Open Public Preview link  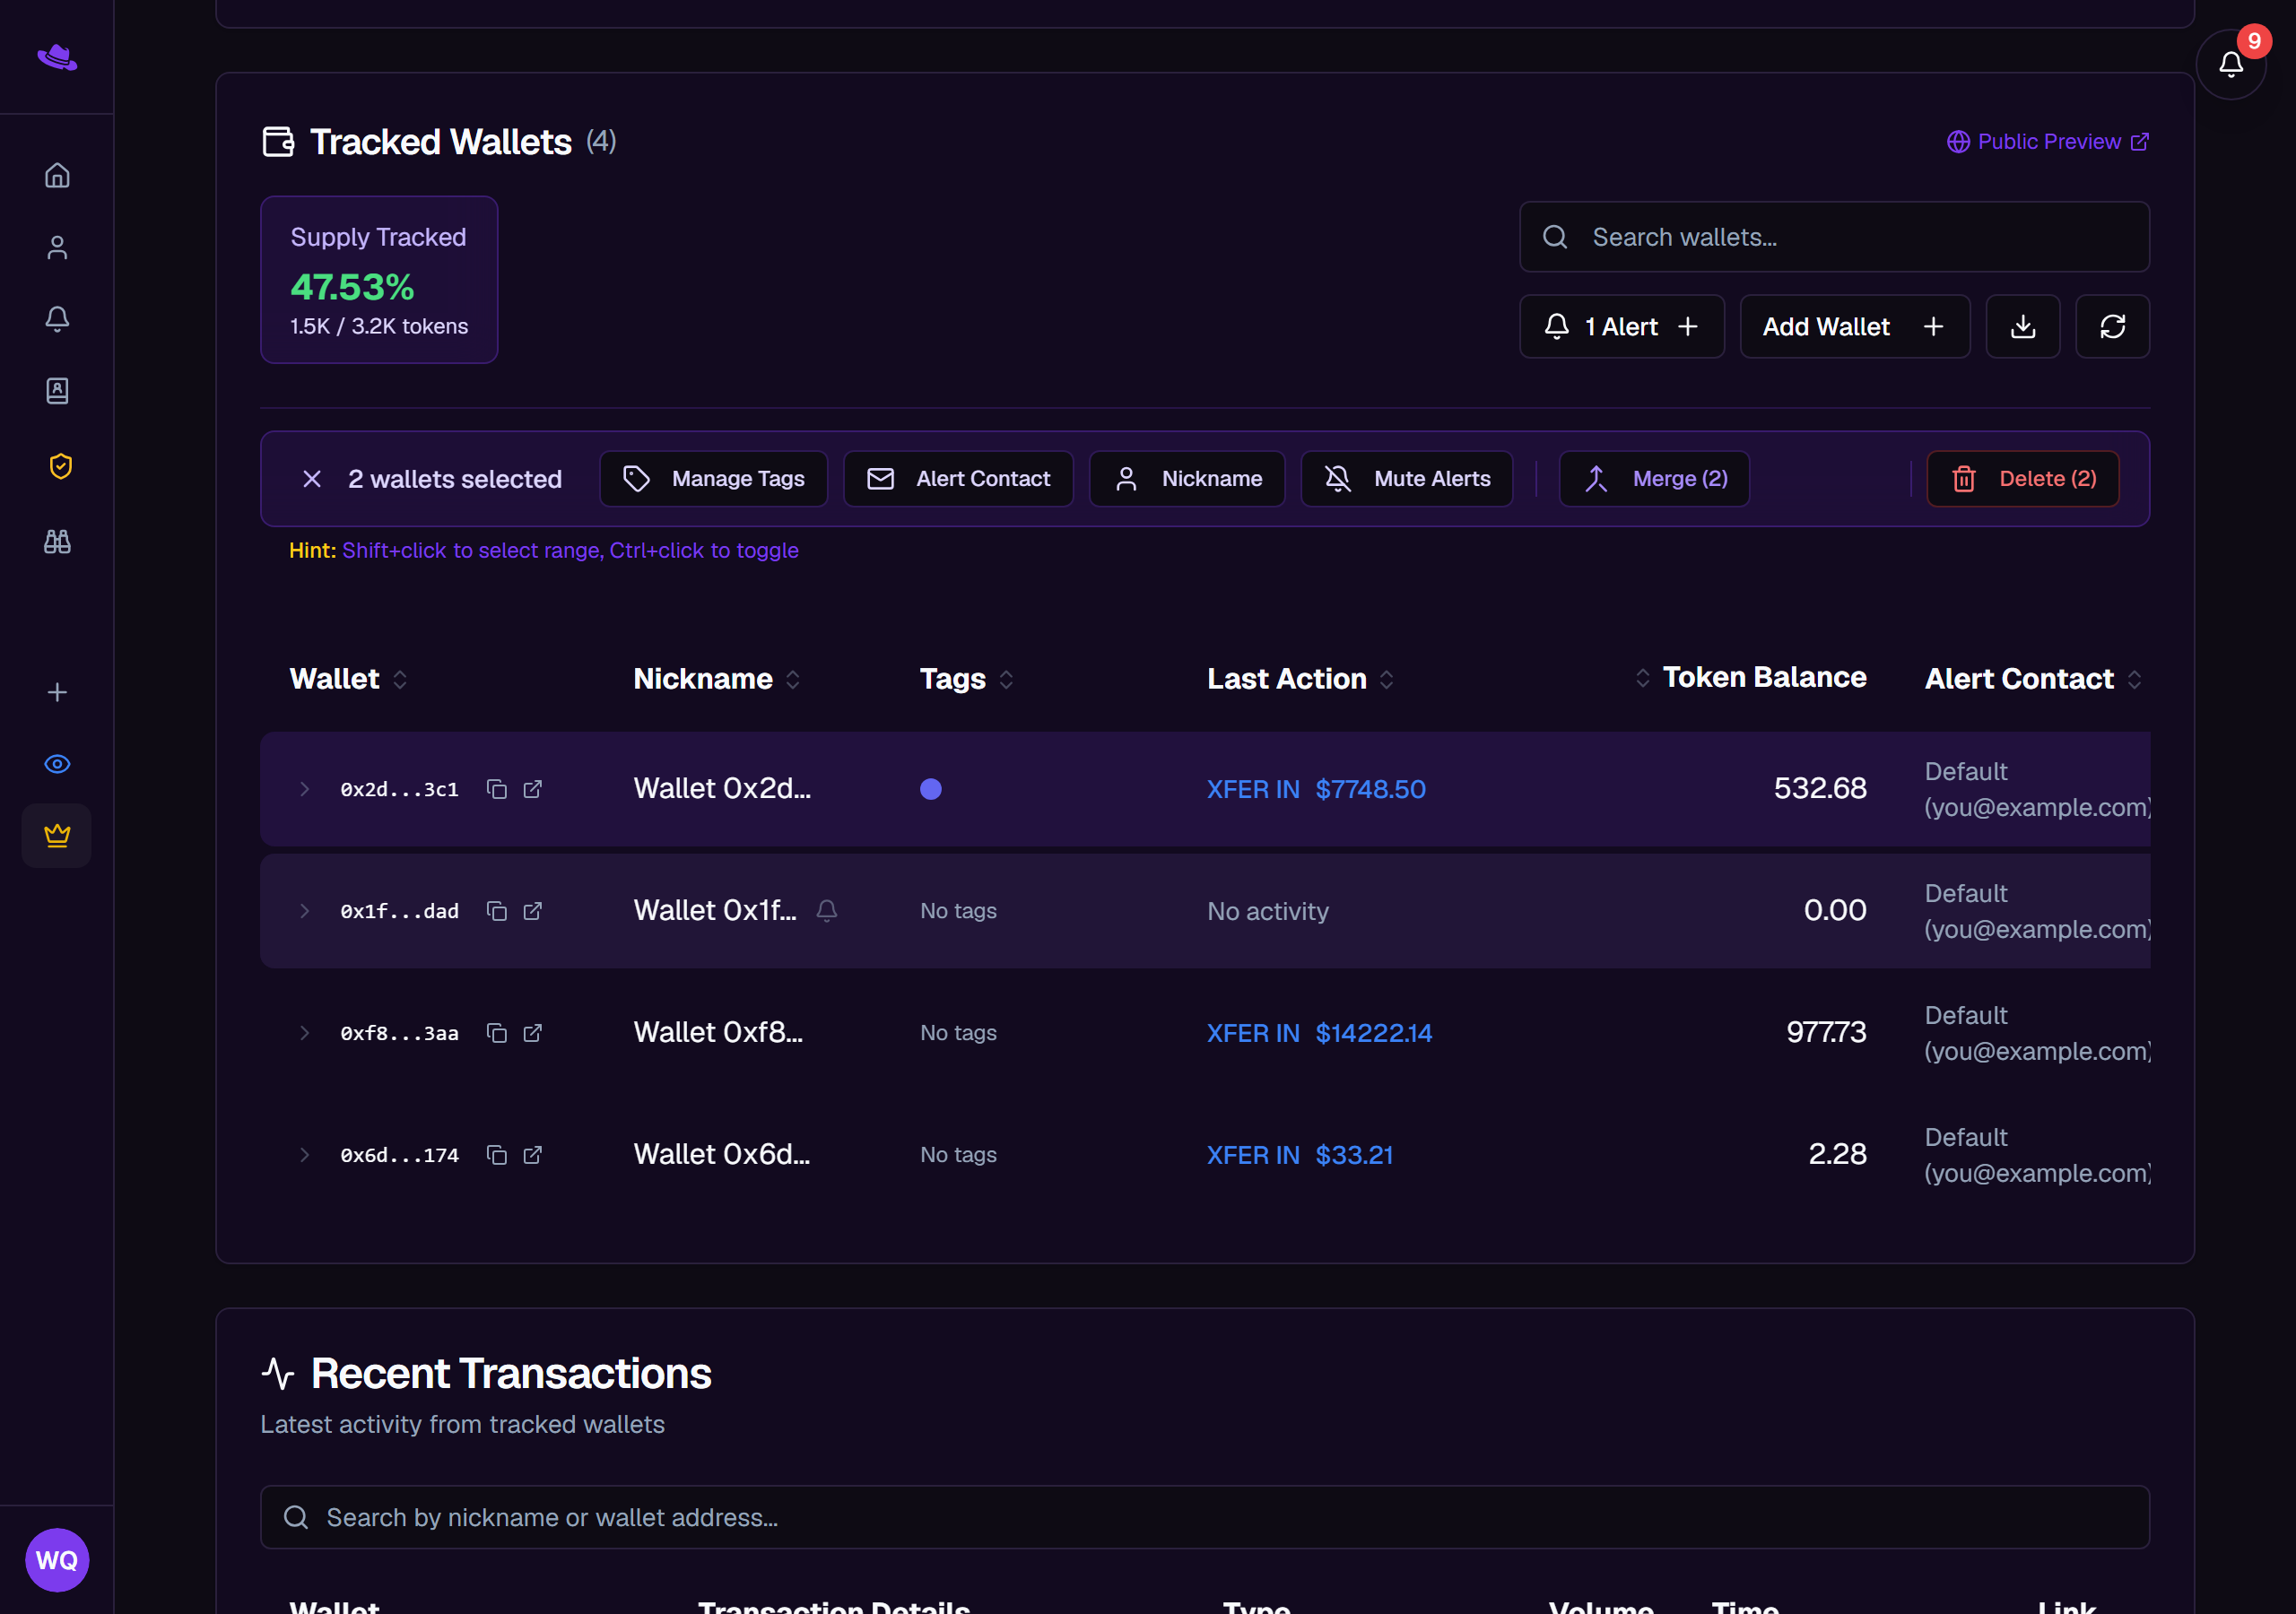pos(2048,142)
